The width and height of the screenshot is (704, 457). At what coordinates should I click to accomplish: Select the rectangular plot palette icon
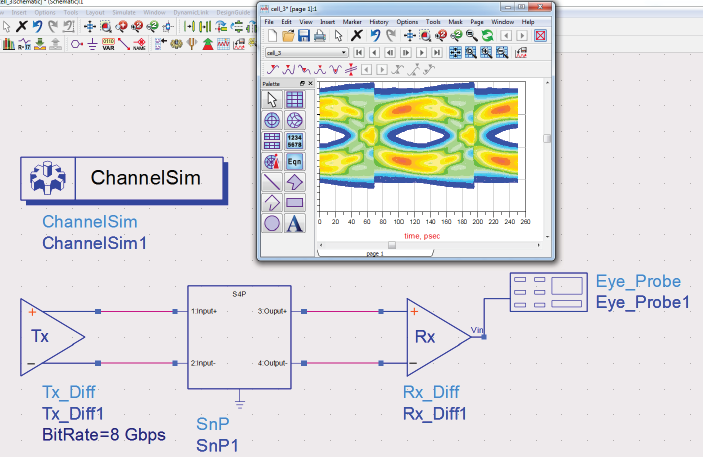tap(295, 100)
